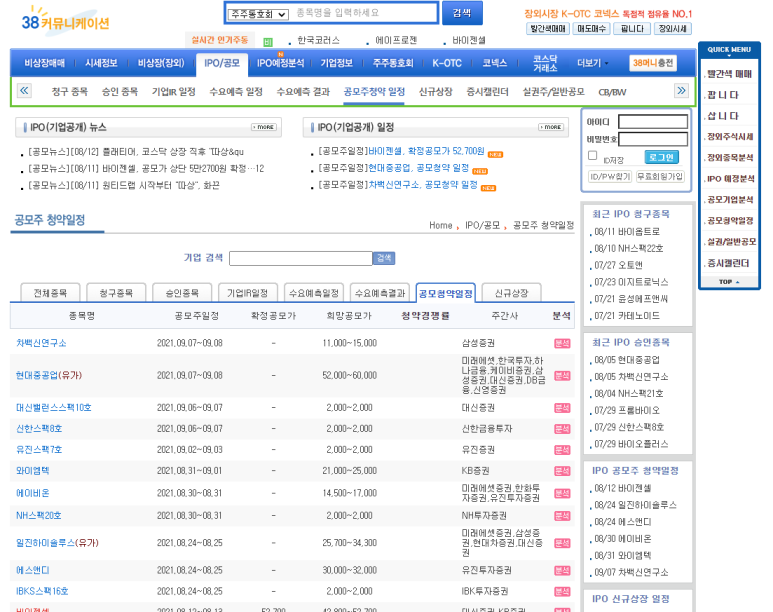
Task: Select the 코넥스 menu item
Action: [494, 63]
